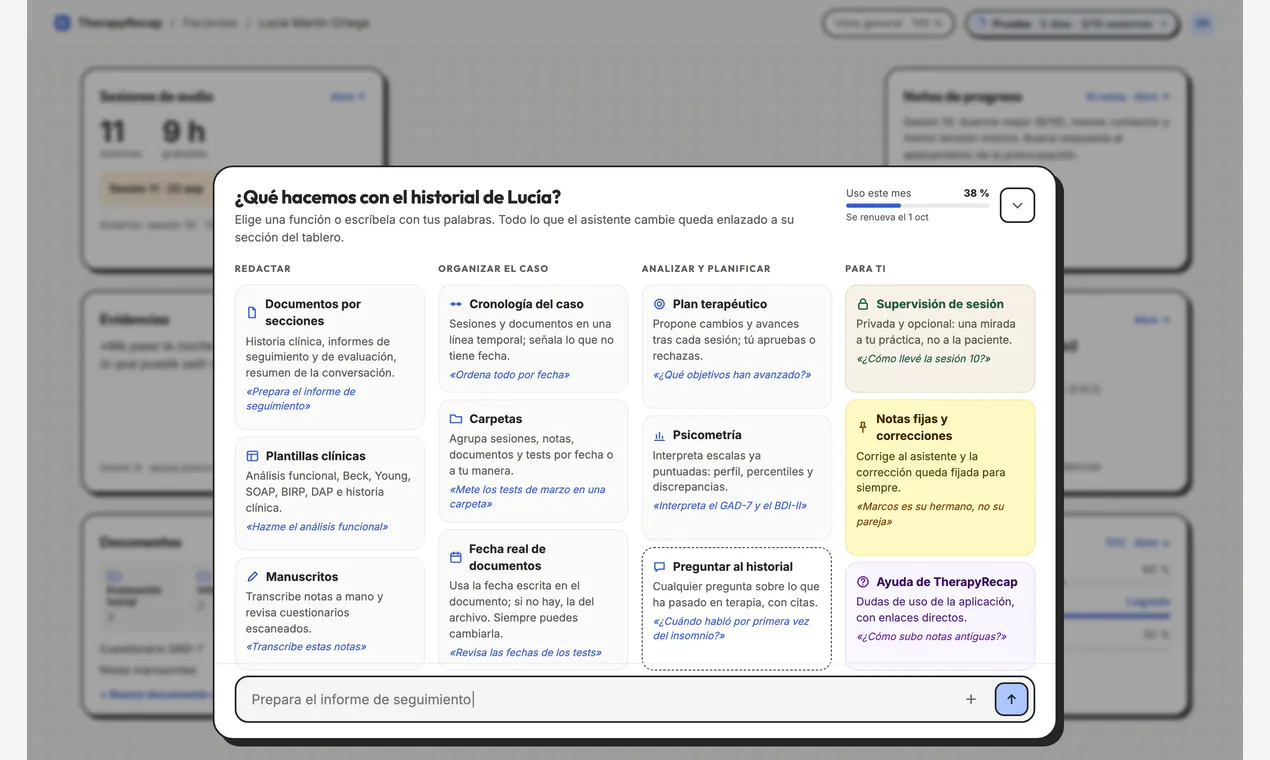
Task: Choose example «¿Cómo subo notas antiguas?»
Action: point(931,637)
